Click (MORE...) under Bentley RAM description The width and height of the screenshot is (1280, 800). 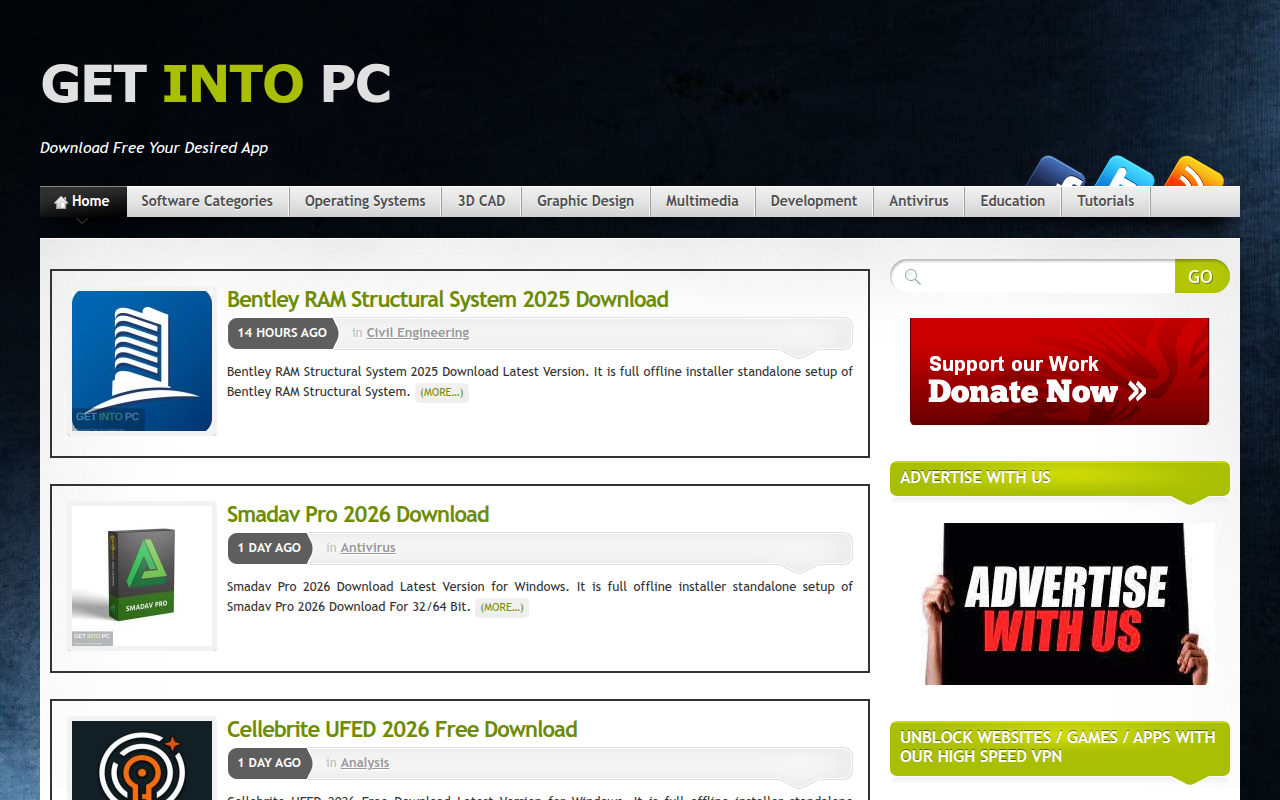click(441, 392)
